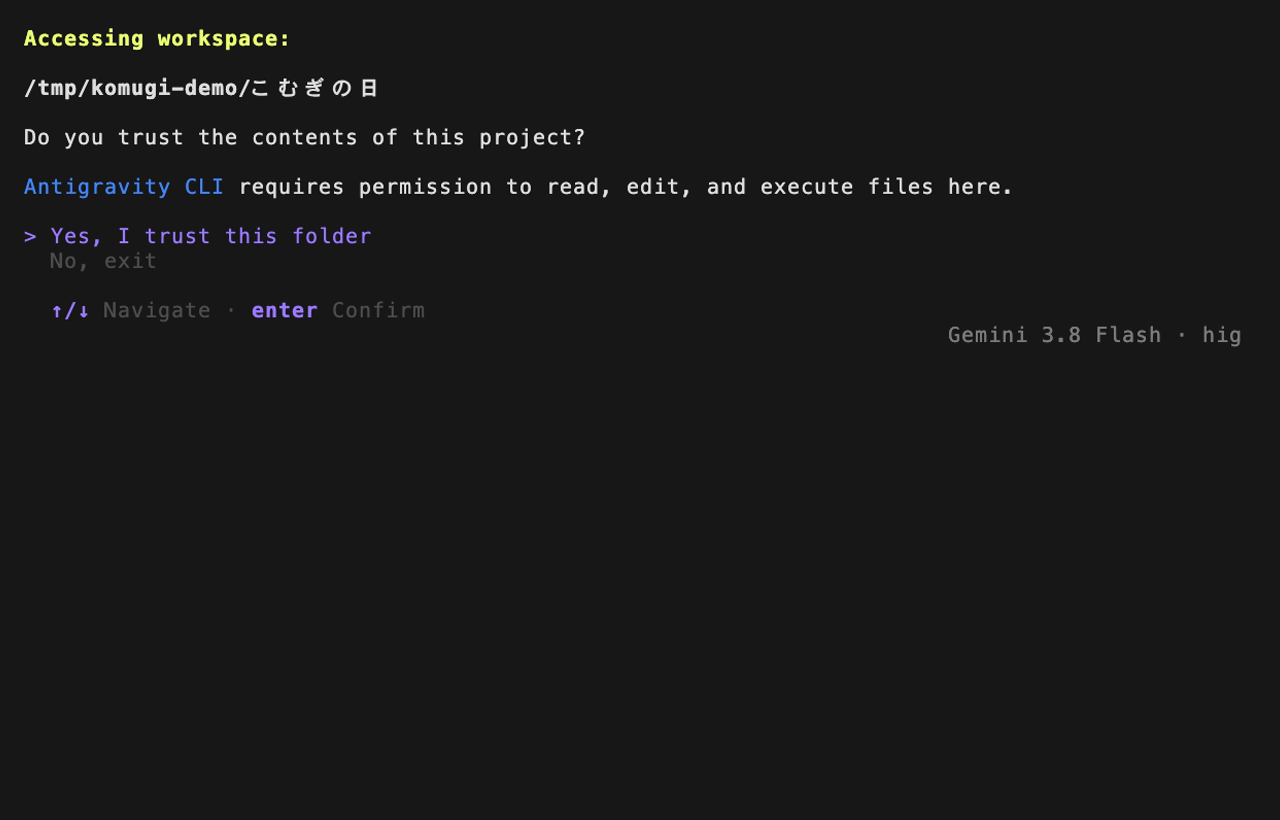Click the words "execute files here."
This screenshot has width=1280, height=820.
pyautogui.click(x=887, y=187)
